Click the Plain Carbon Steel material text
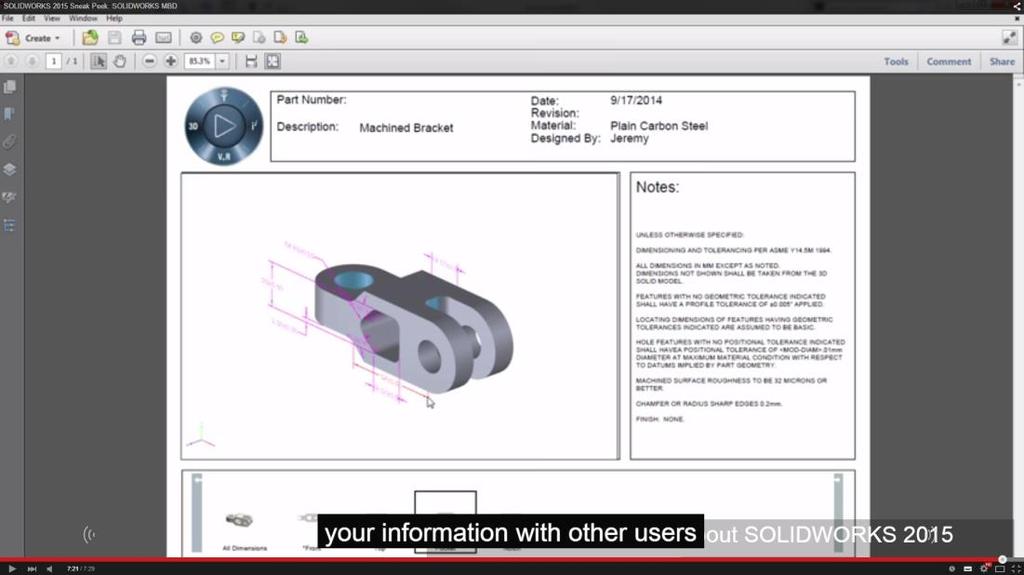Image resolution: width=1024 pixels, height=575 pixels. (x=659, y=125)
